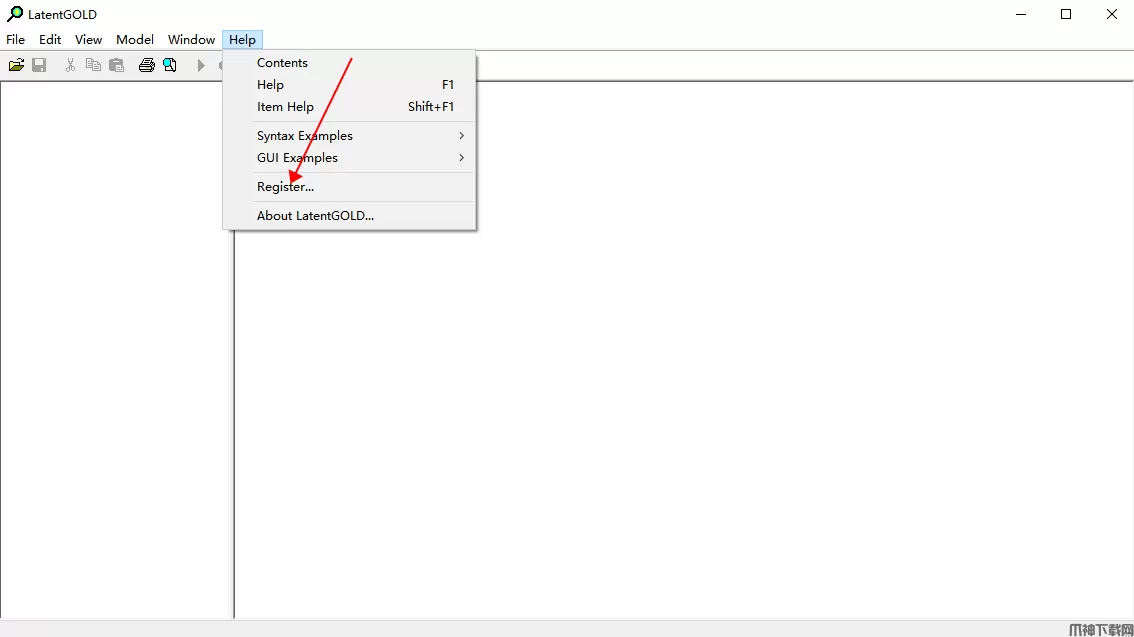Click the LatentGOLD title bar app icon

(x=14, y=14)
